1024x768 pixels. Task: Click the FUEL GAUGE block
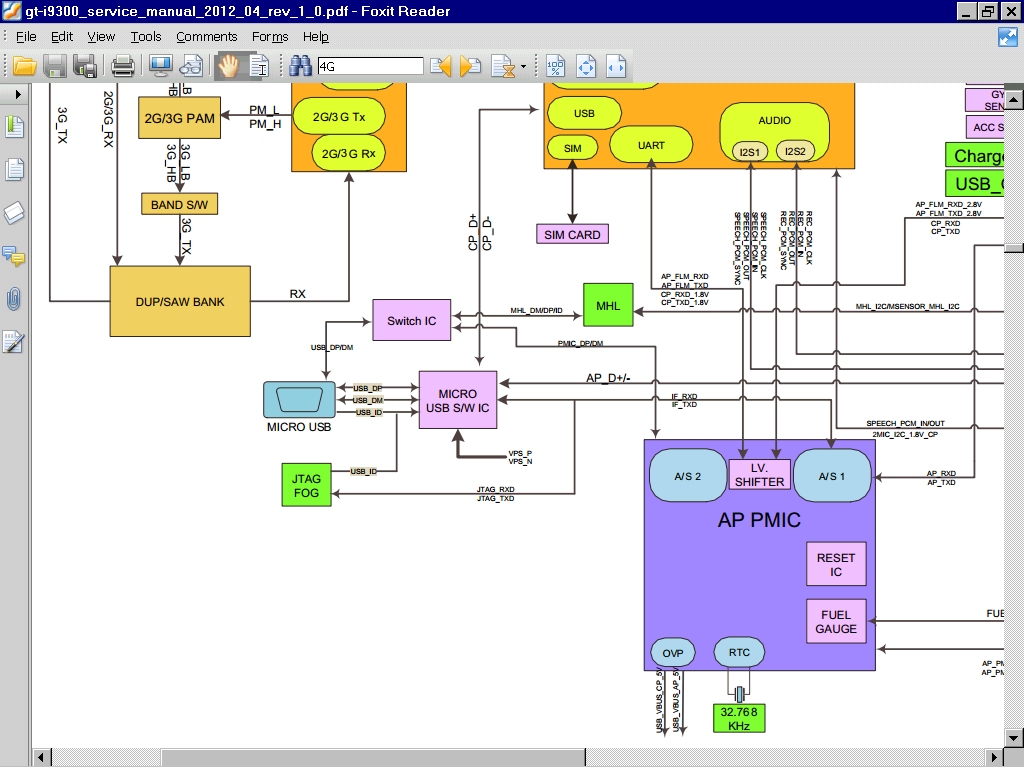(x=836, y=622)
